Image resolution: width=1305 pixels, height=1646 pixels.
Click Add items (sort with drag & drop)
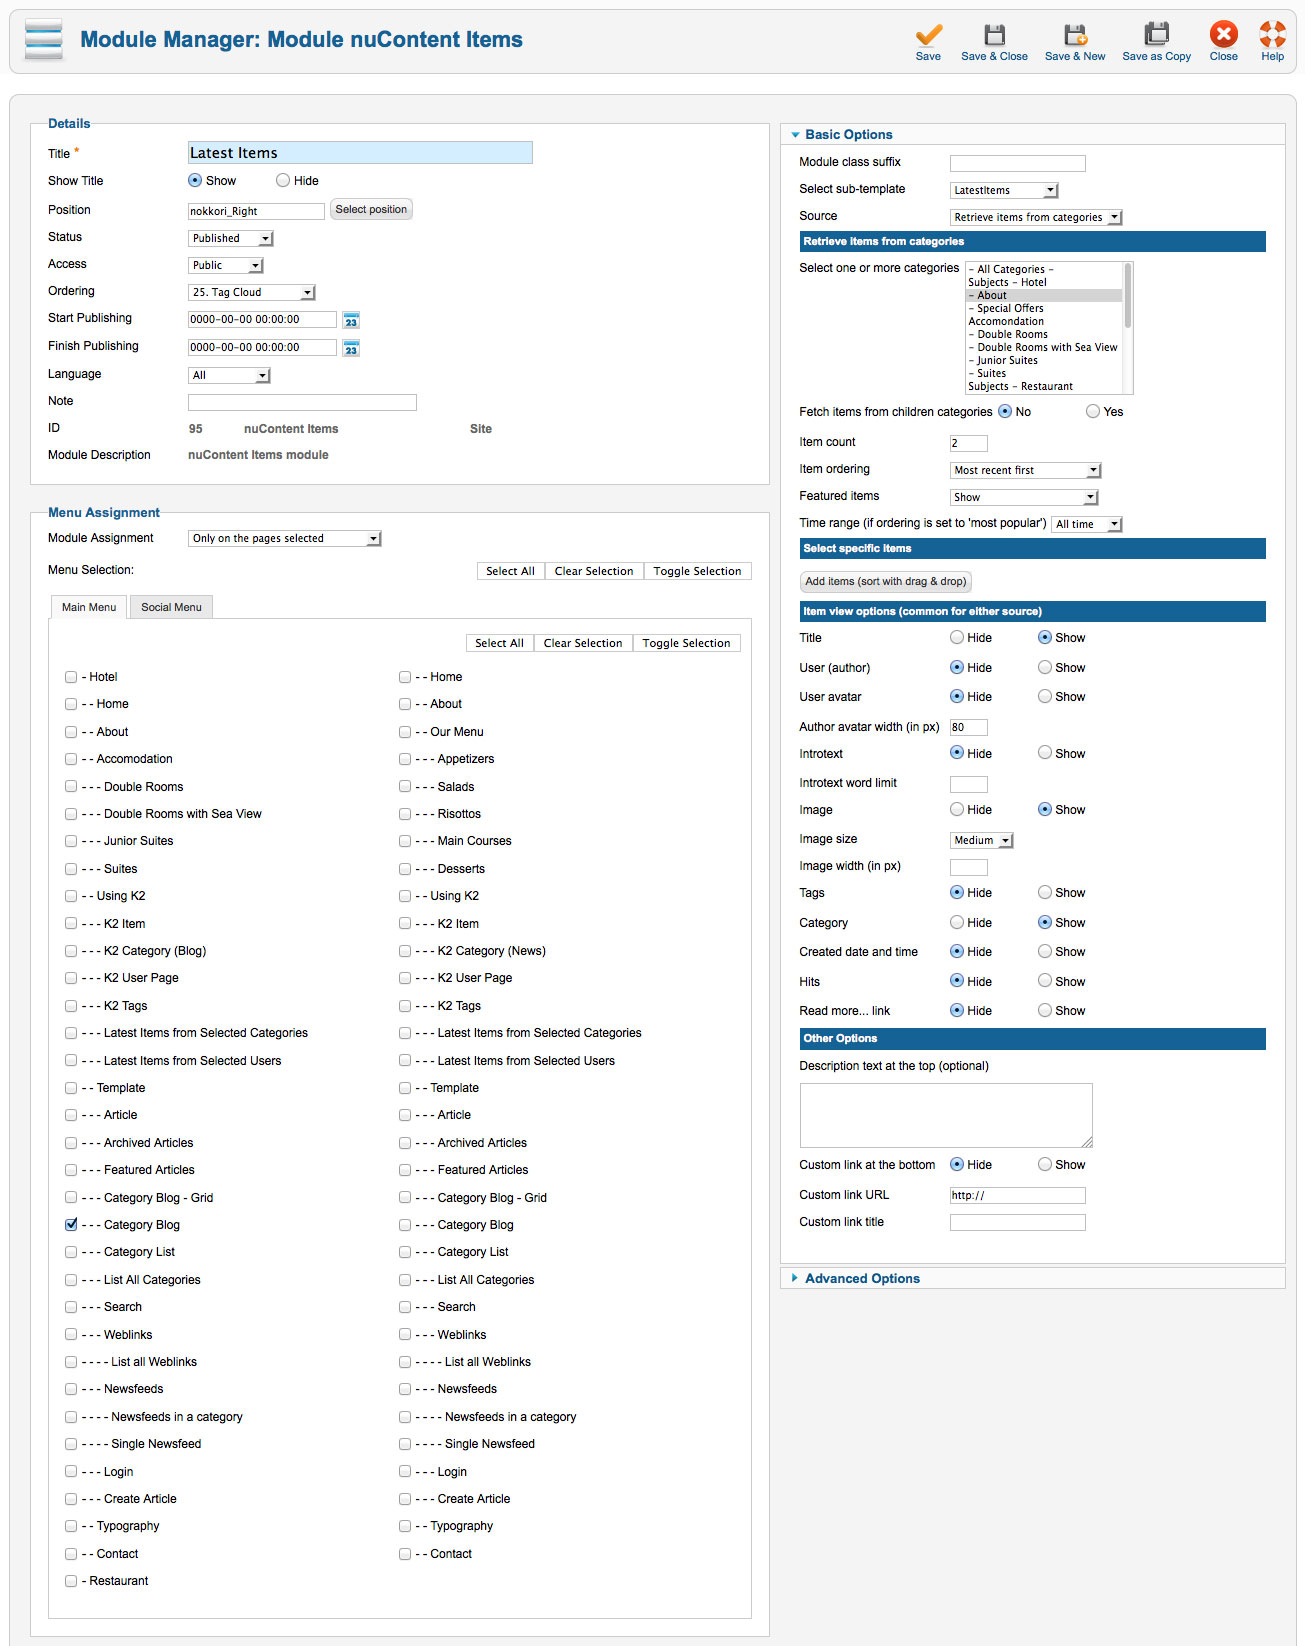click(x=885, y=581)
